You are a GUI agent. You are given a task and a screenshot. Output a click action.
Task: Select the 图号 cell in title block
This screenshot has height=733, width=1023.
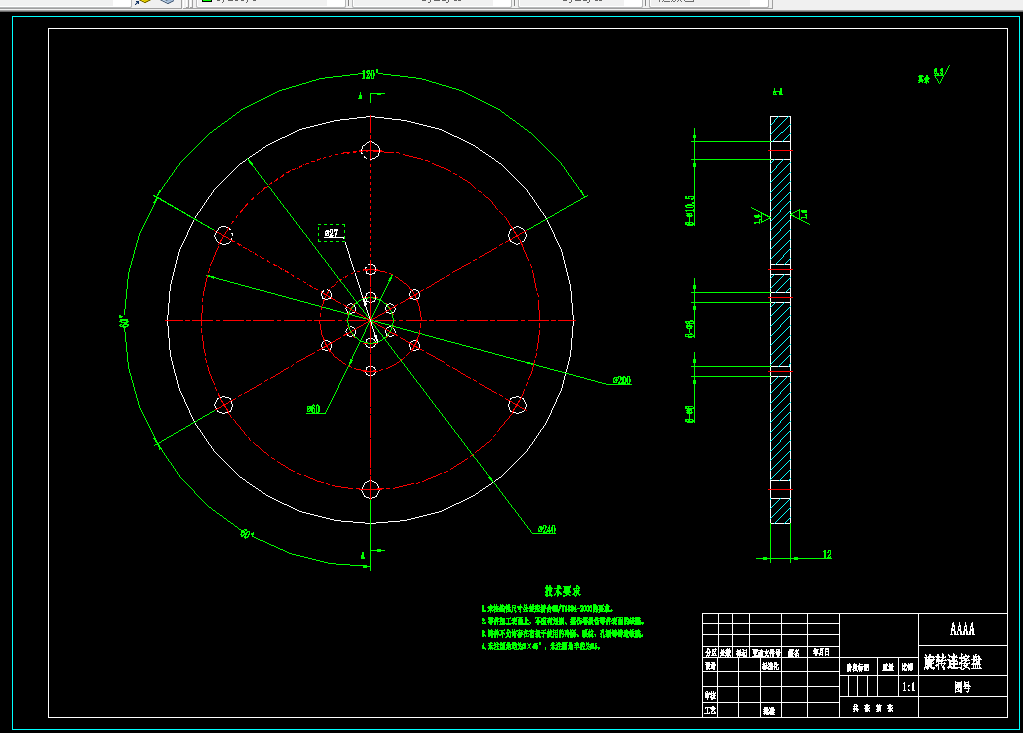point(962,687)
